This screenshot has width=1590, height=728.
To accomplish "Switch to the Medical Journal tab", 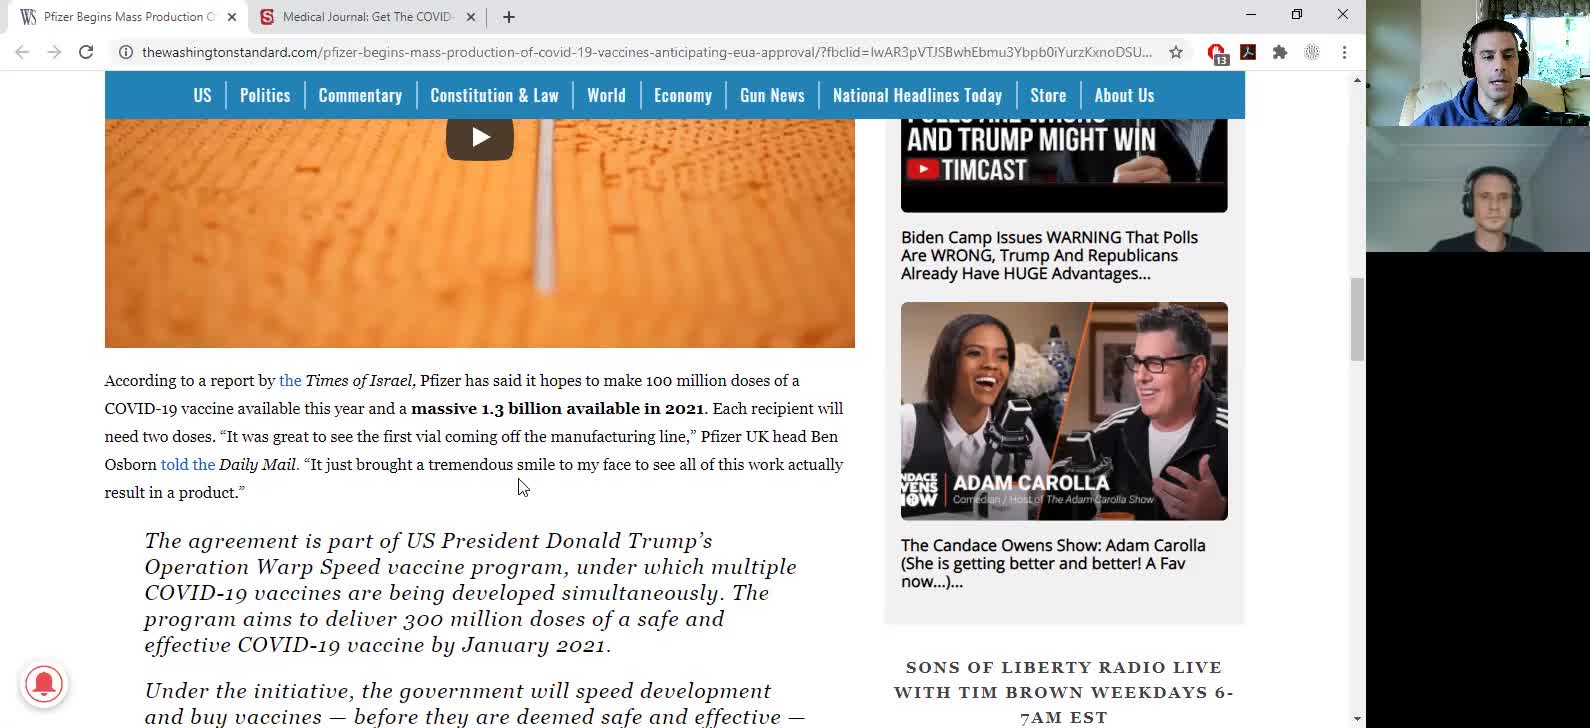I will (x=366, y=17).
